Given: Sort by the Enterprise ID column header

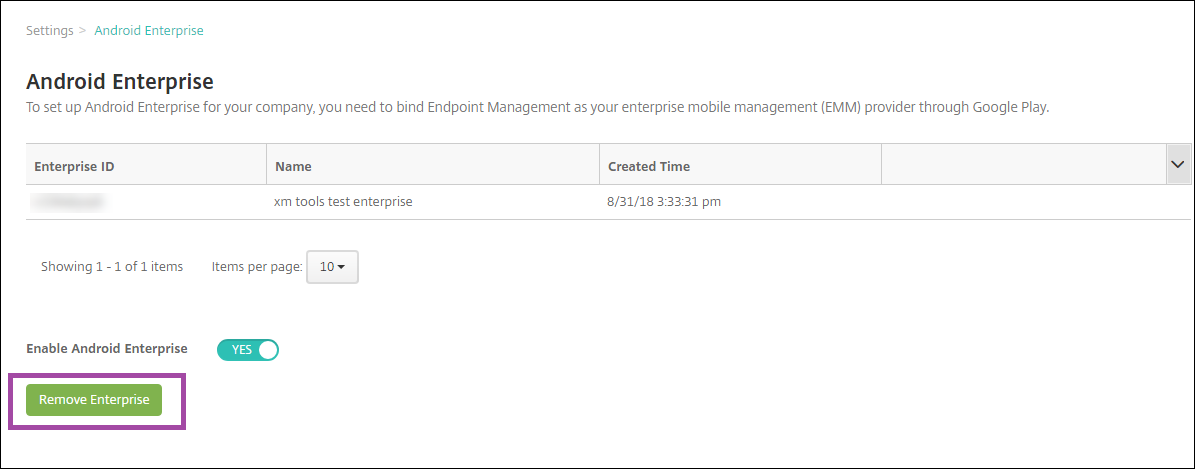Looking at the screenshot, I should pyautogui.click(x=74, y=166).
